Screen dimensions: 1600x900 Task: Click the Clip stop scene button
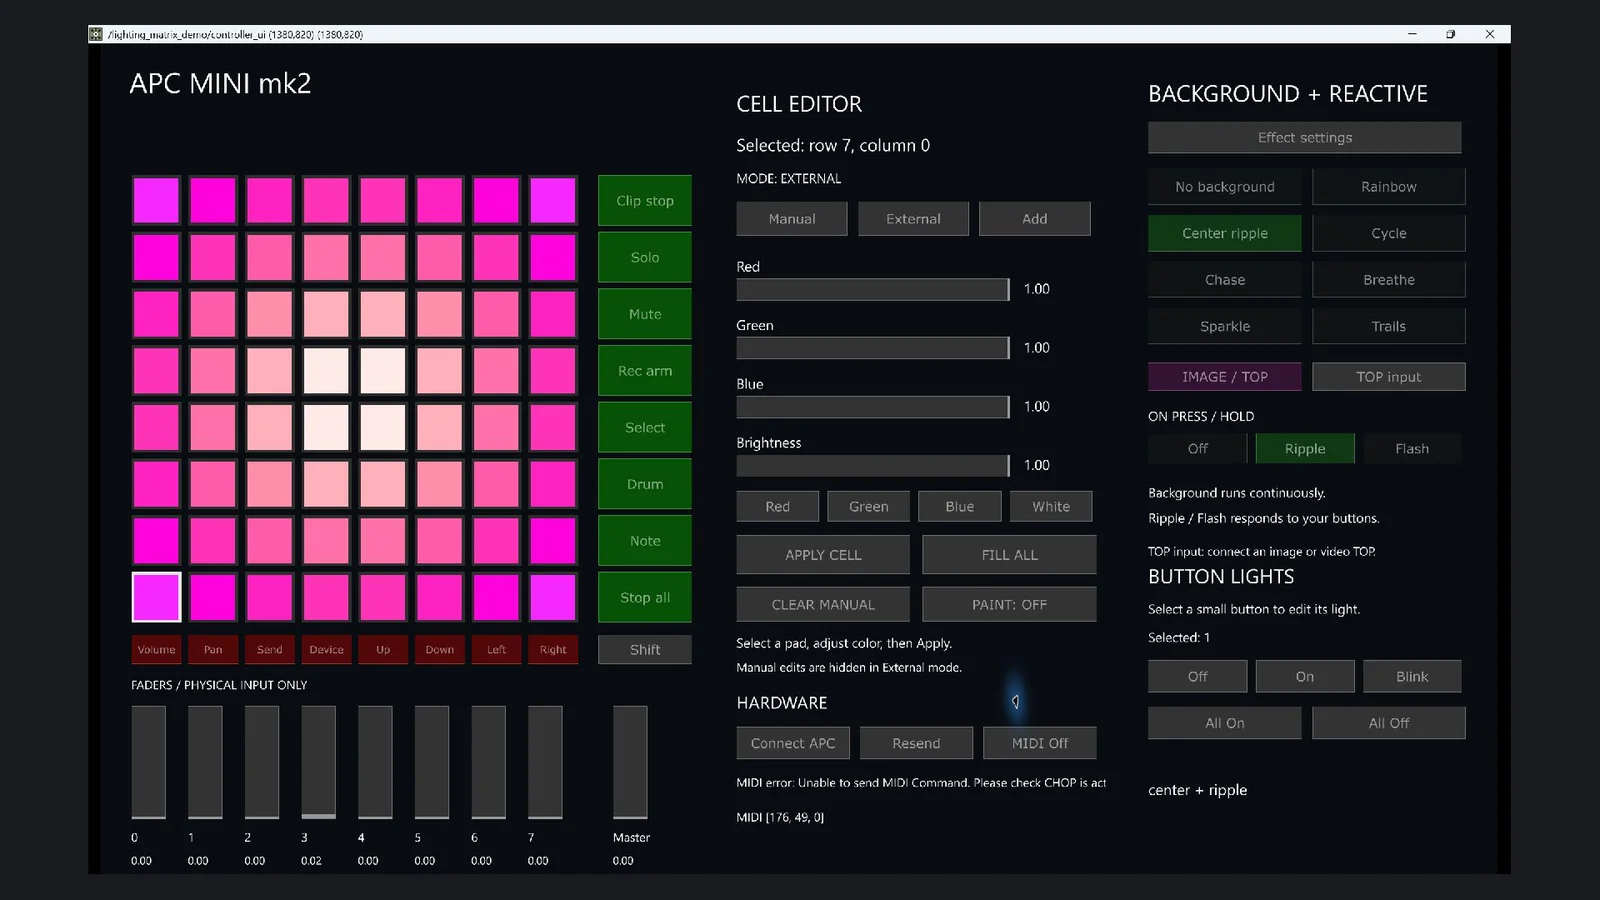(645, 201)
